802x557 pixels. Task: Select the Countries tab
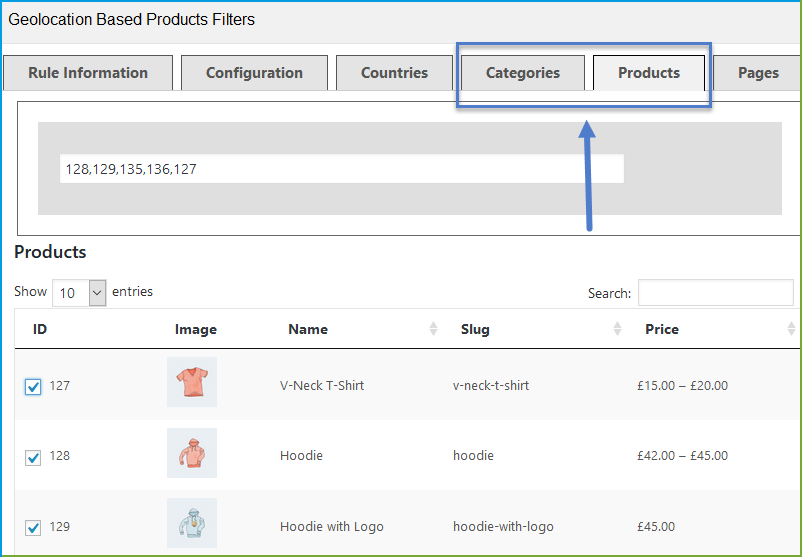pyautogui.click(x=394, y=73)
